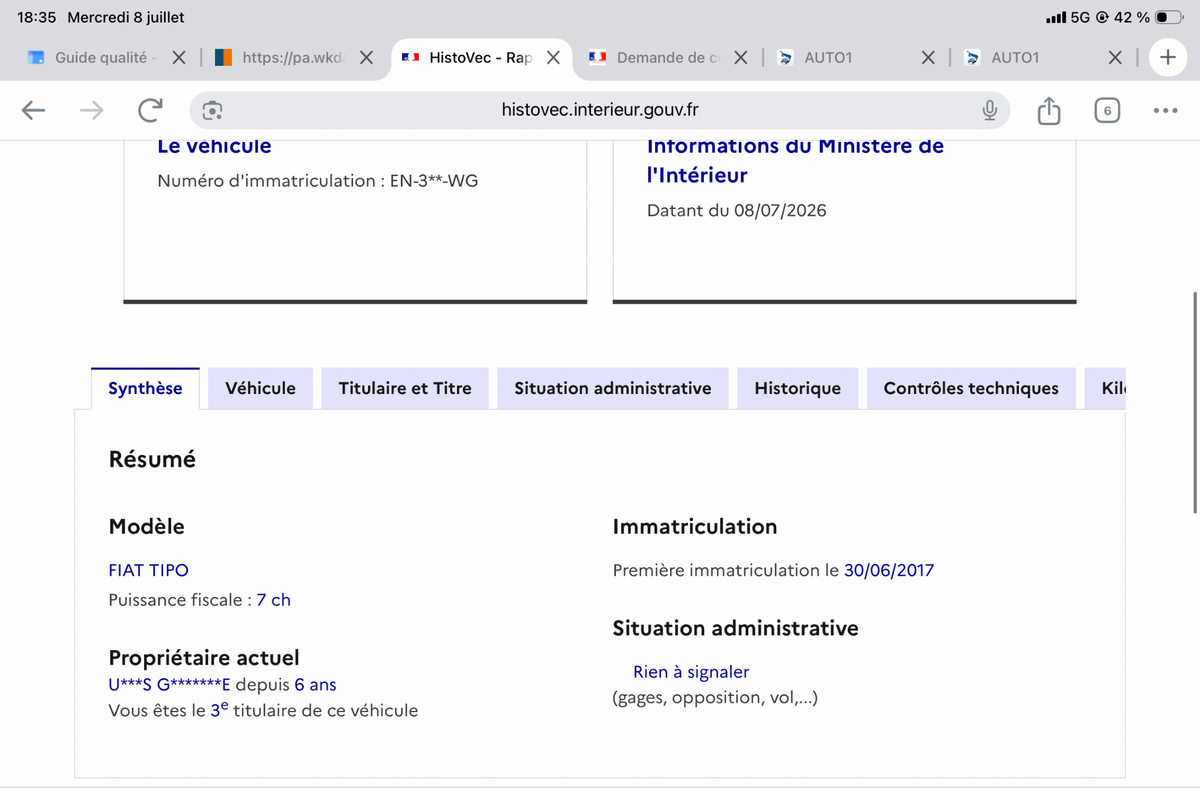Show all open tabs counter
Image resolution: width=1200 pixels, height=788 pixels.
coord(1107,110)
